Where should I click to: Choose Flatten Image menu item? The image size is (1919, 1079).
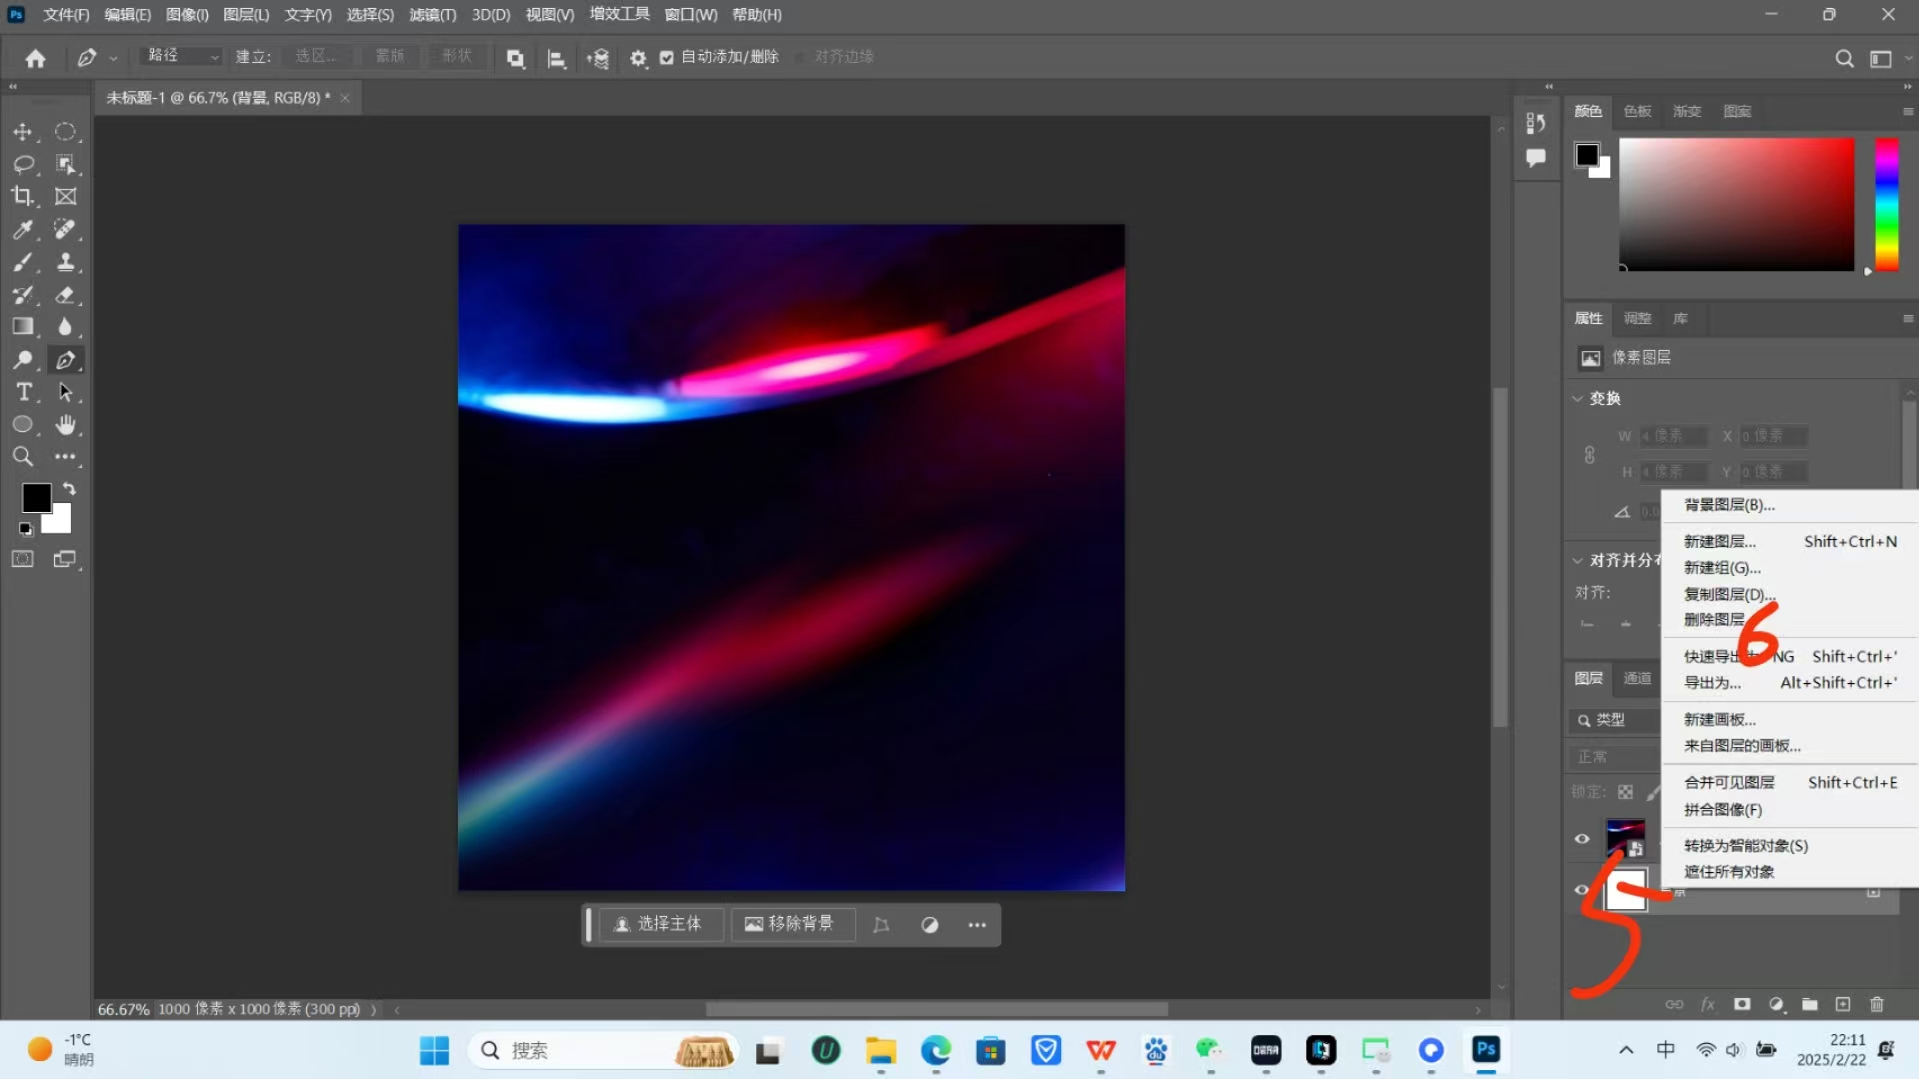(1790, 809)
